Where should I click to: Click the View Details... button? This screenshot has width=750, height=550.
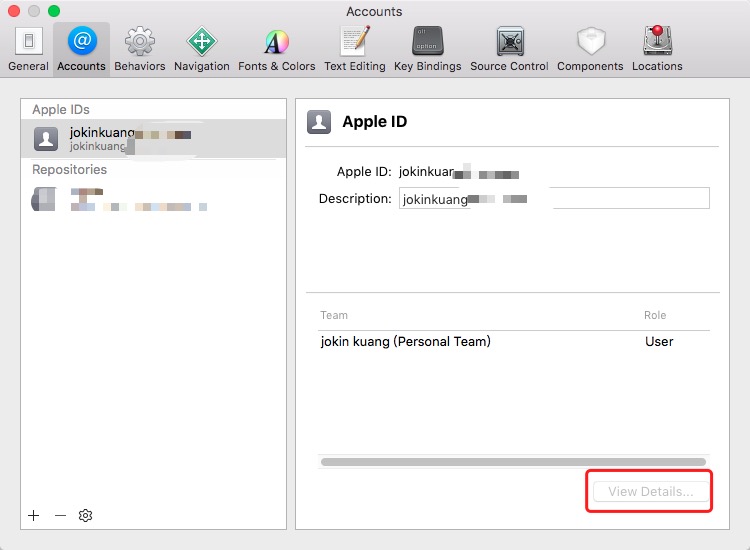tap(651, 491)
